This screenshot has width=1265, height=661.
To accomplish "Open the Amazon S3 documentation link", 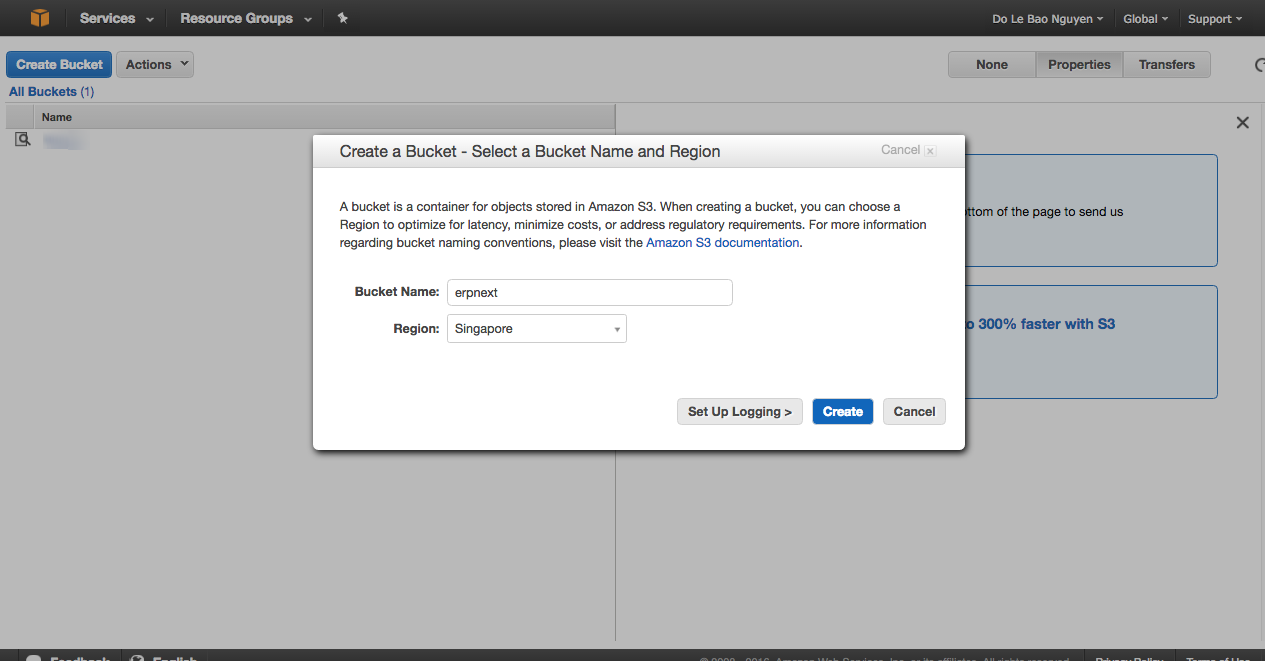I will [x=722, y=243].
